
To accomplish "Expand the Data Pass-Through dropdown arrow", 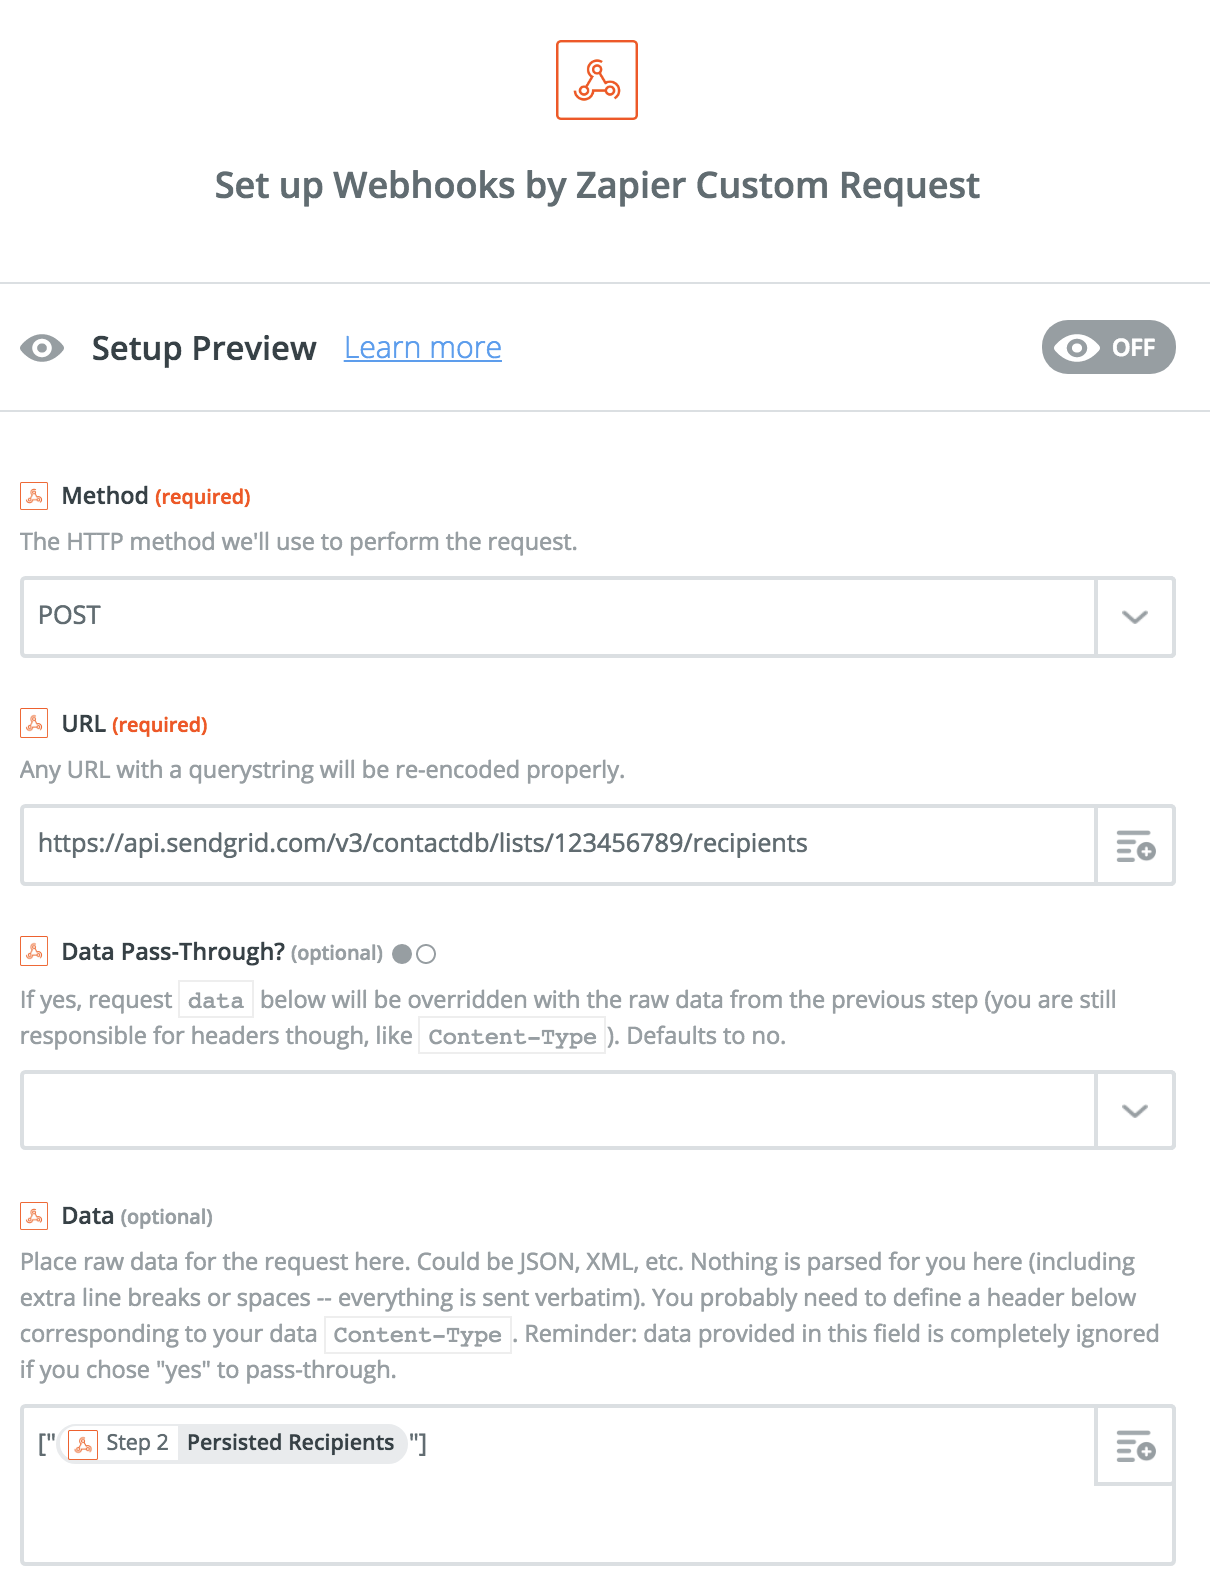I will (x=1135, y=1111).
